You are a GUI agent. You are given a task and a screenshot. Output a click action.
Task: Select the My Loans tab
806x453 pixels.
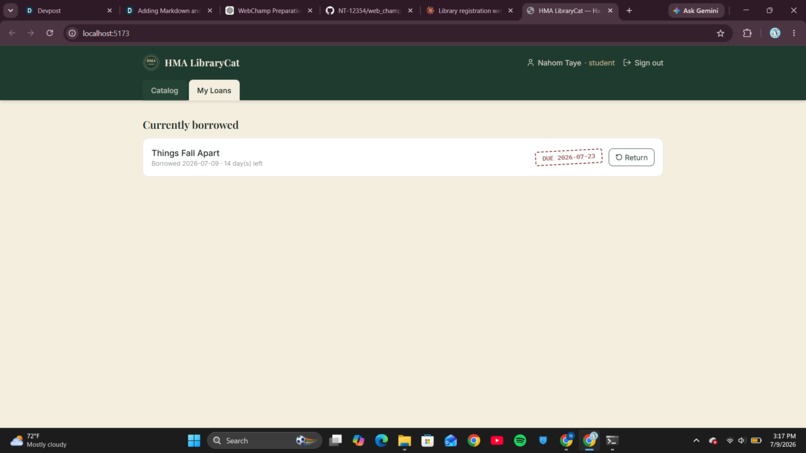214,90
